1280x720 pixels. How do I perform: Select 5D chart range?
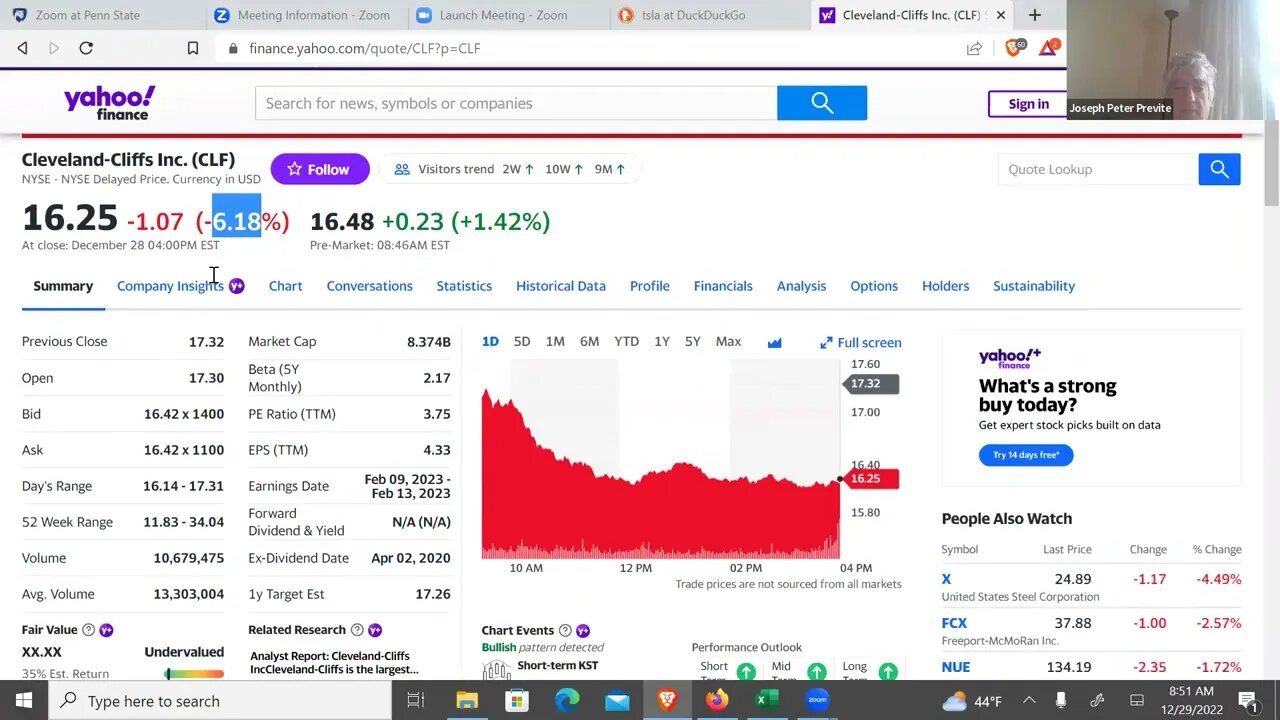(522, 342)
